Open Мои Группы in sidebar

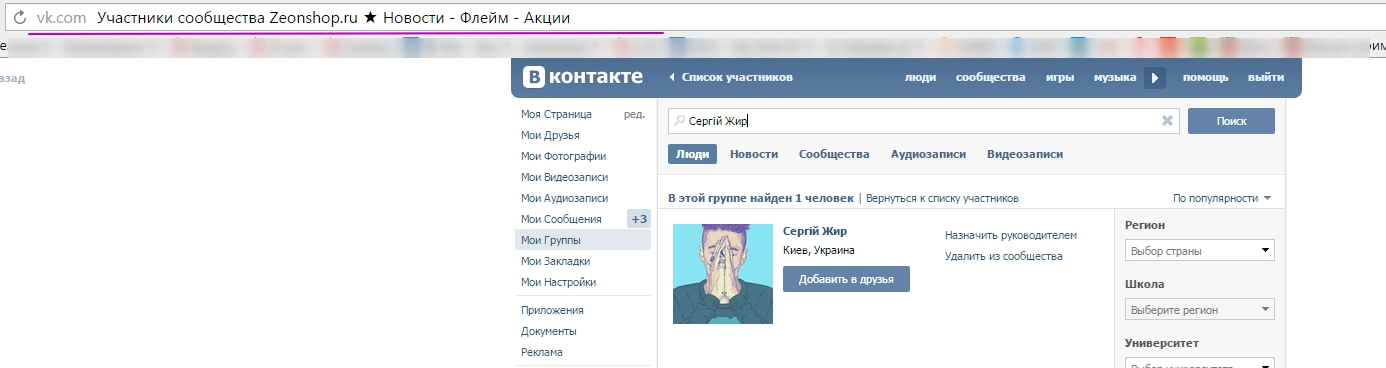coord(583,240)
